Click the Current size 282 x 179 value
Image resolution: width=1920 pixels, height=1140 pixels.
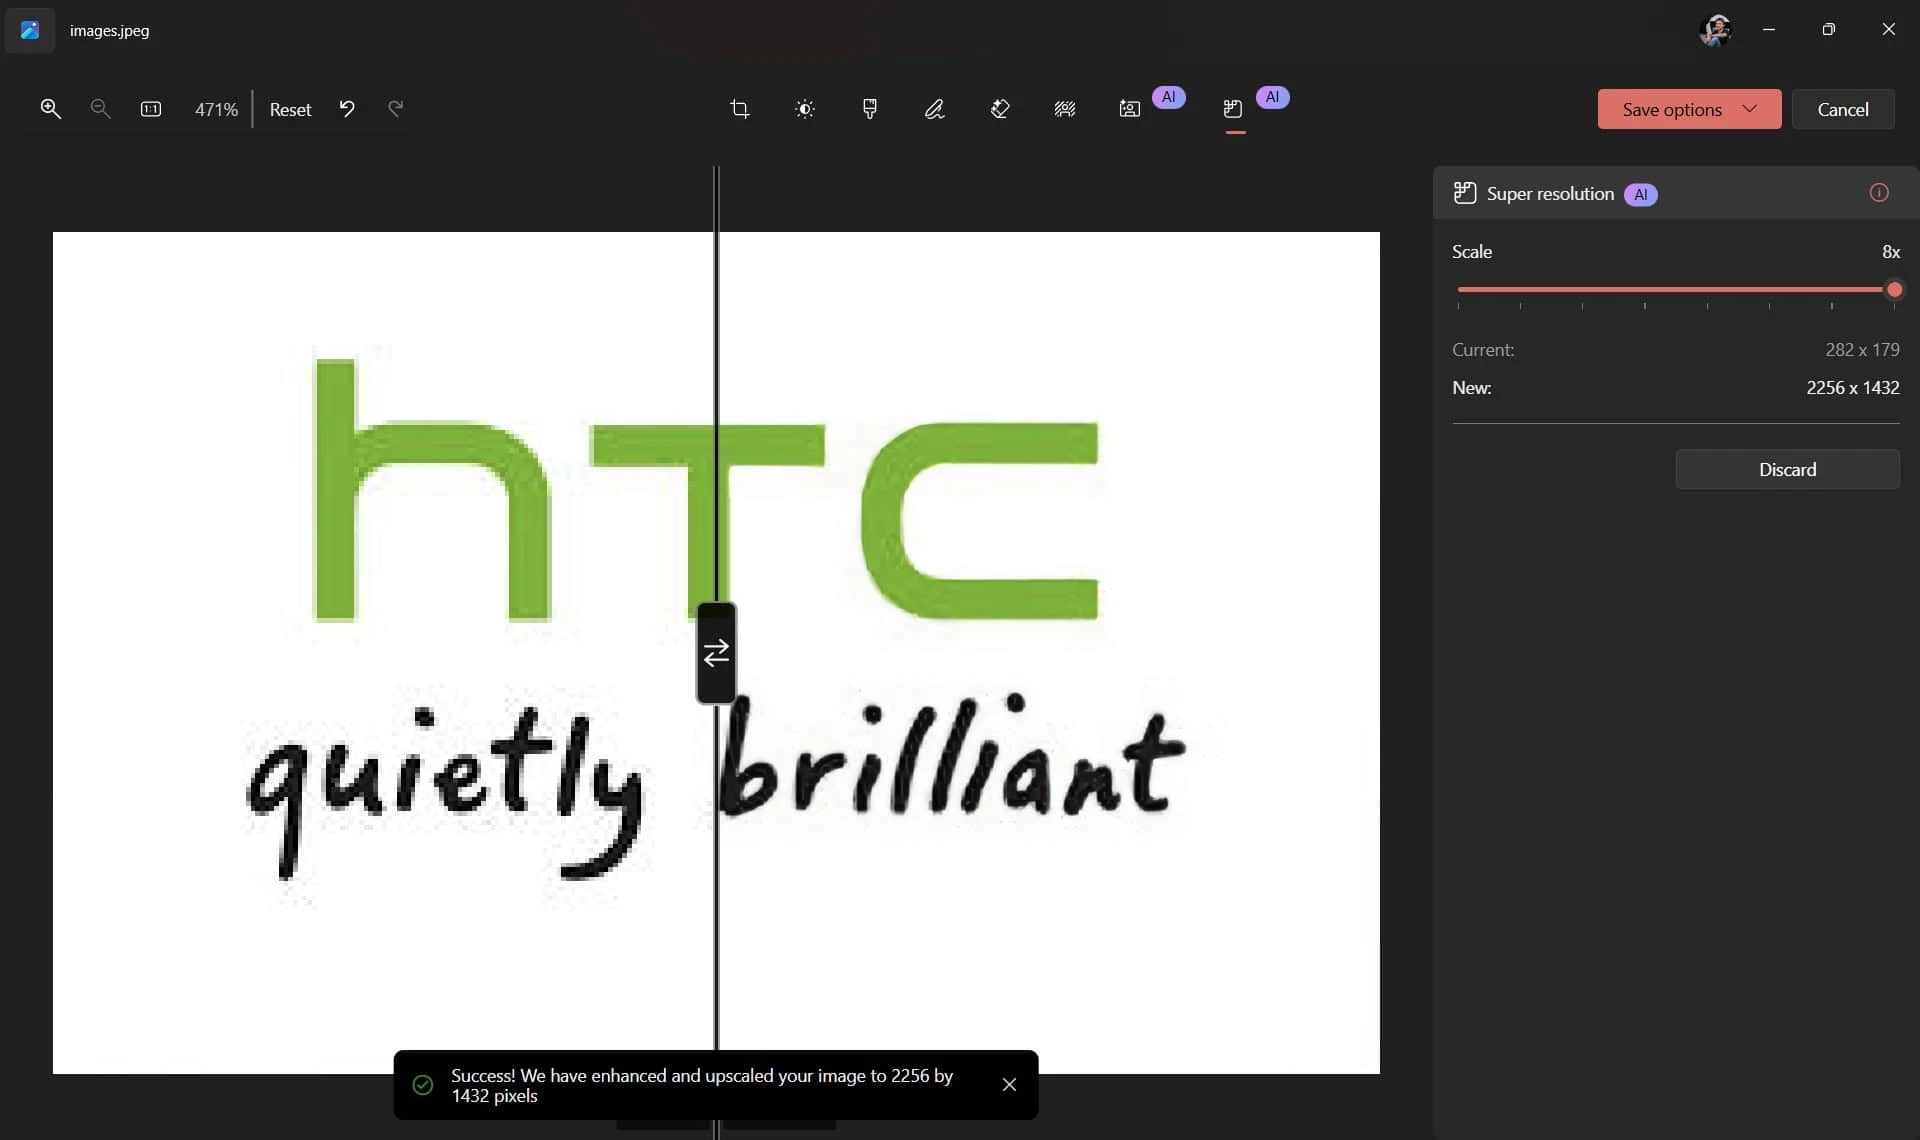point(1862,349)
